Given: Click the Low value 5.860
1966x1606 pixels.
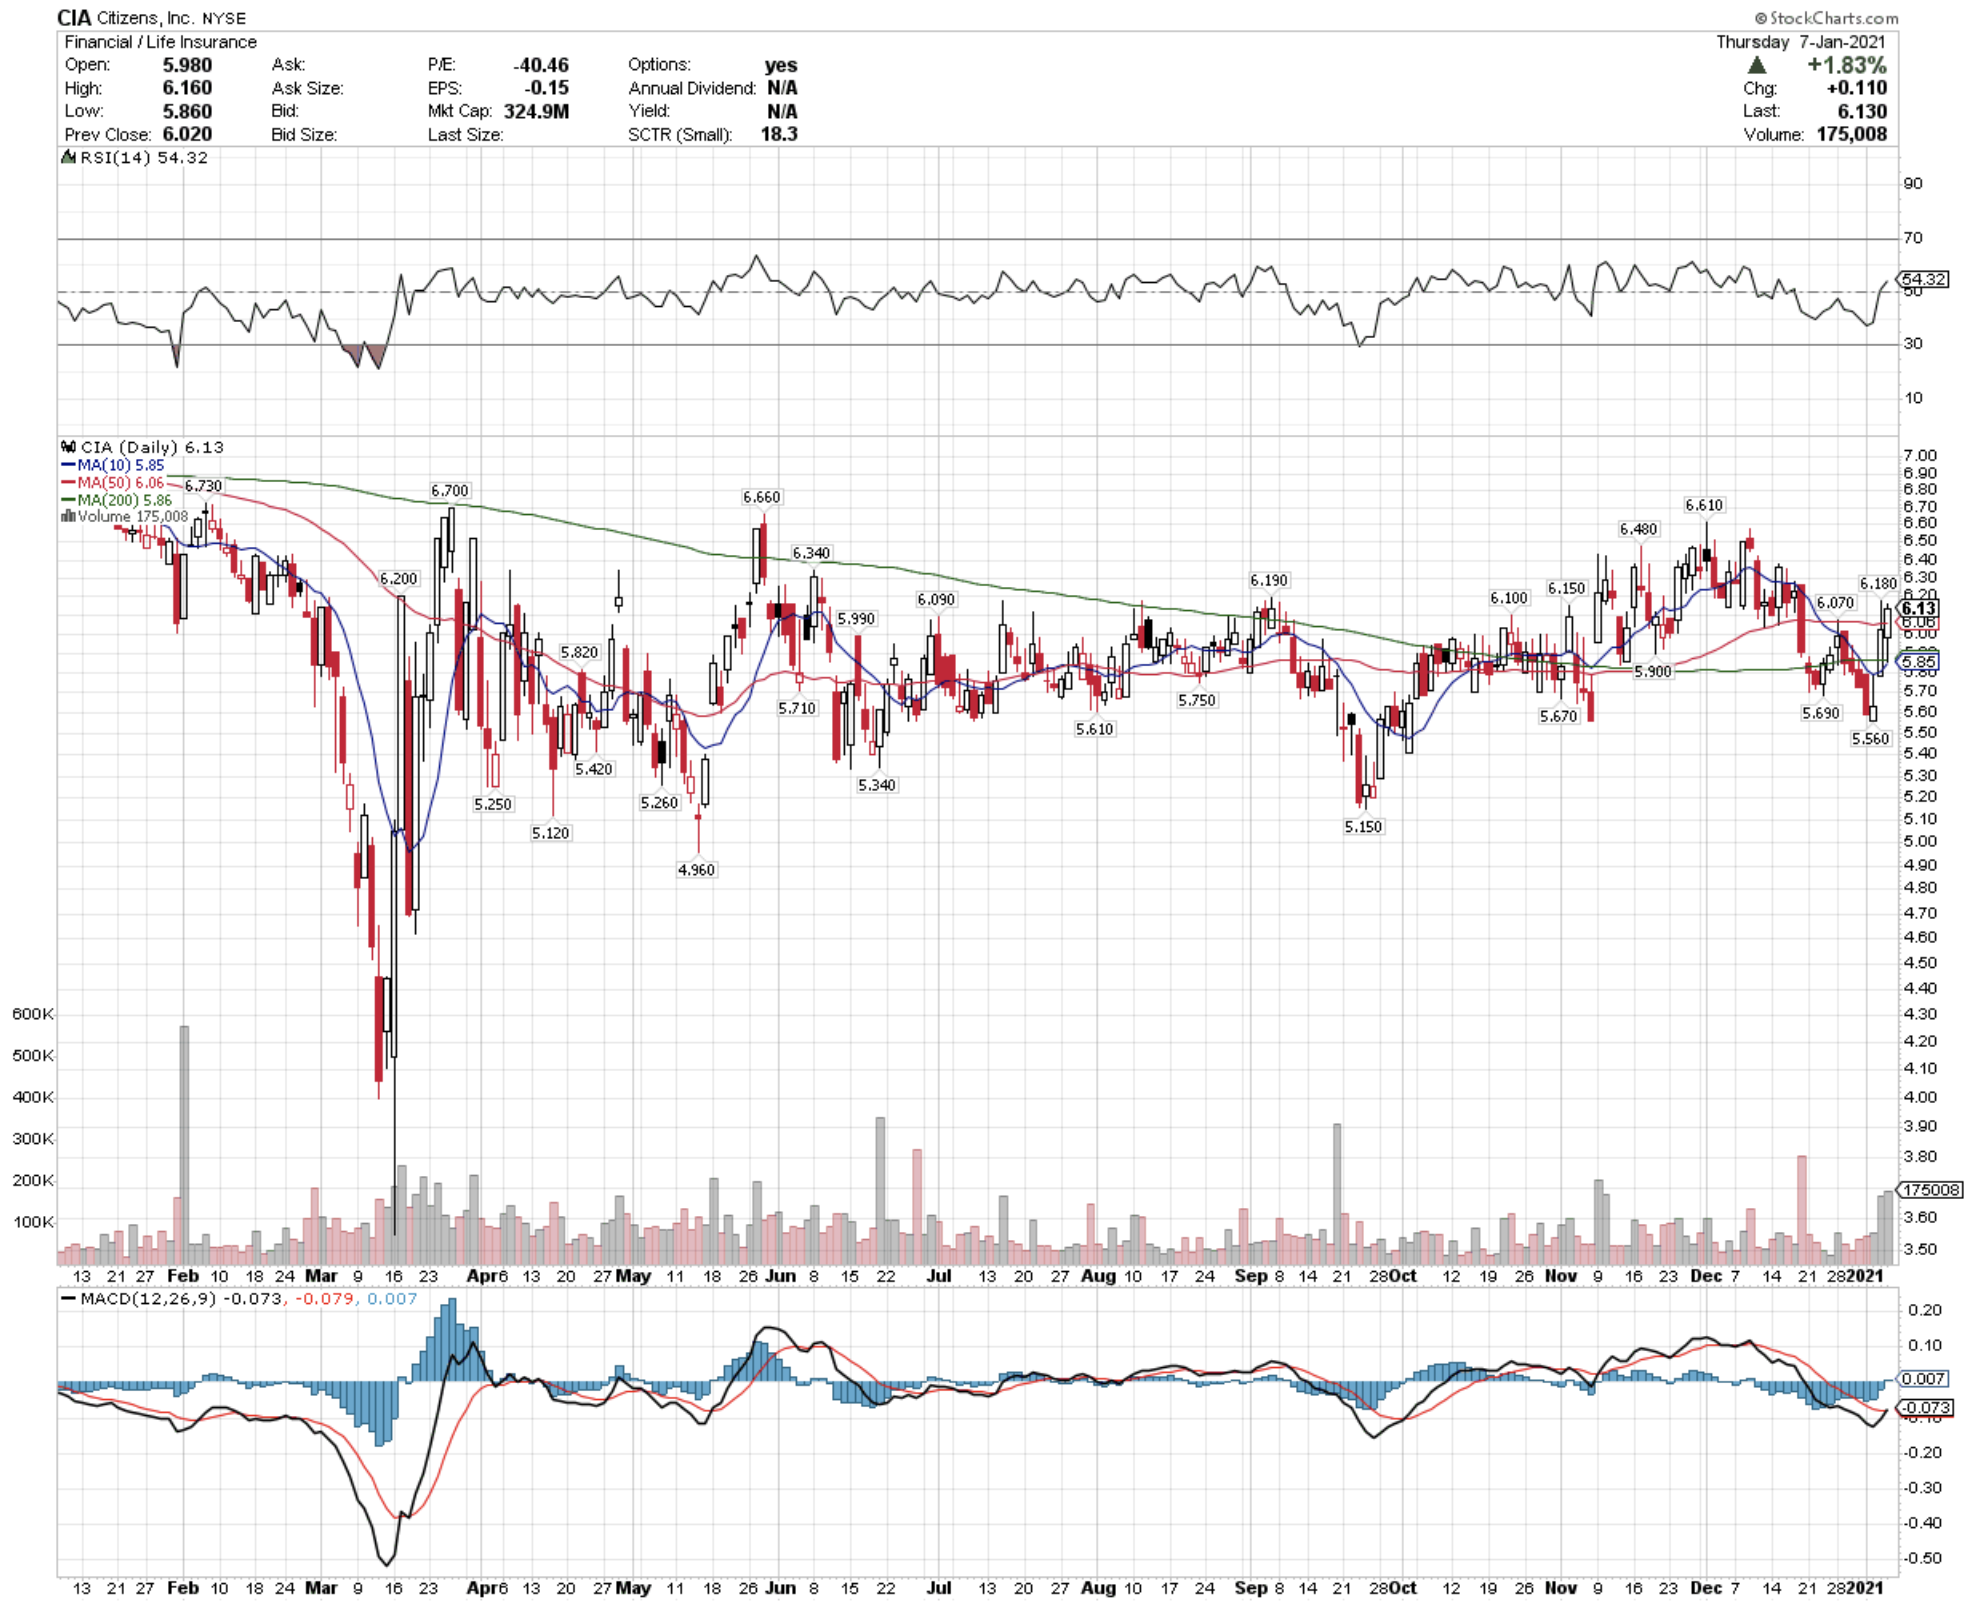Looking at the screenshot, I should [x=187, y=111].
